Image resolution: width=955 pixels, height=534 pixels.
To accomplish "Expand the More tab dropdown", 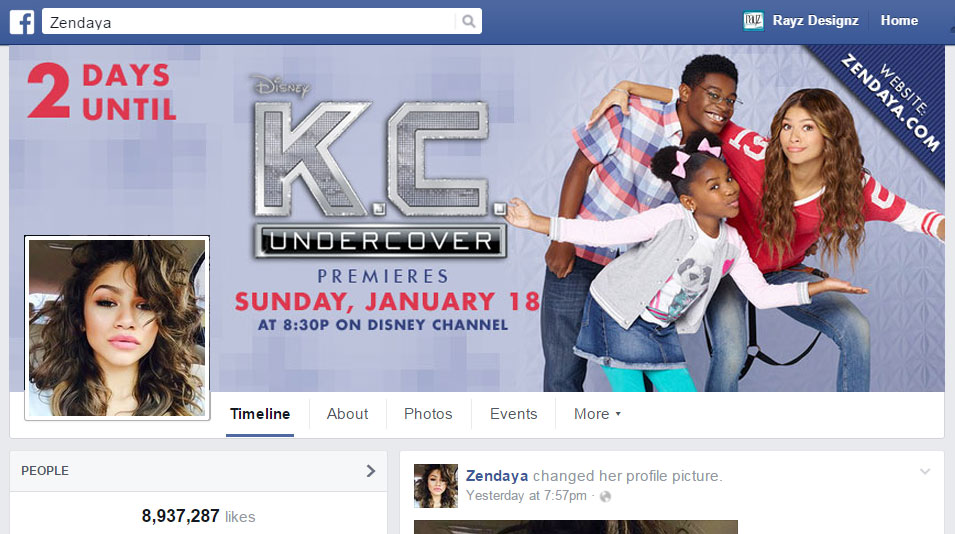I will (x=597, y=414).
